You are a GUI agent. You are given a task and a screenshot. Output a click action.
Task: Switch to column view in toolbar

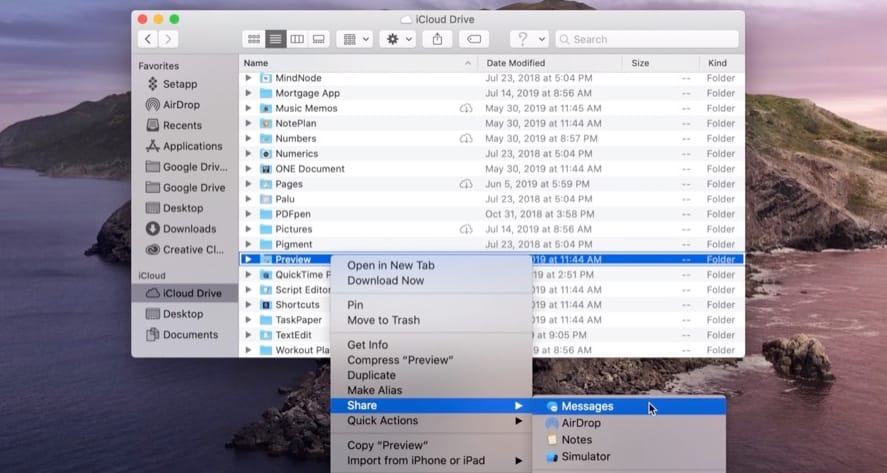tap(297, 39)
